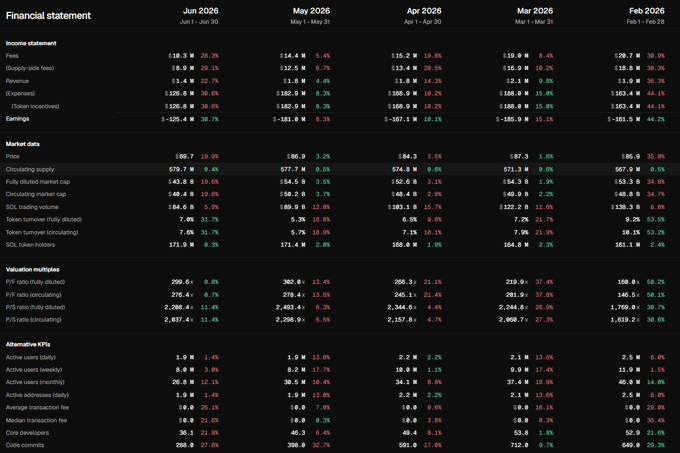Click Active users (monthly) label

(35, 382)
